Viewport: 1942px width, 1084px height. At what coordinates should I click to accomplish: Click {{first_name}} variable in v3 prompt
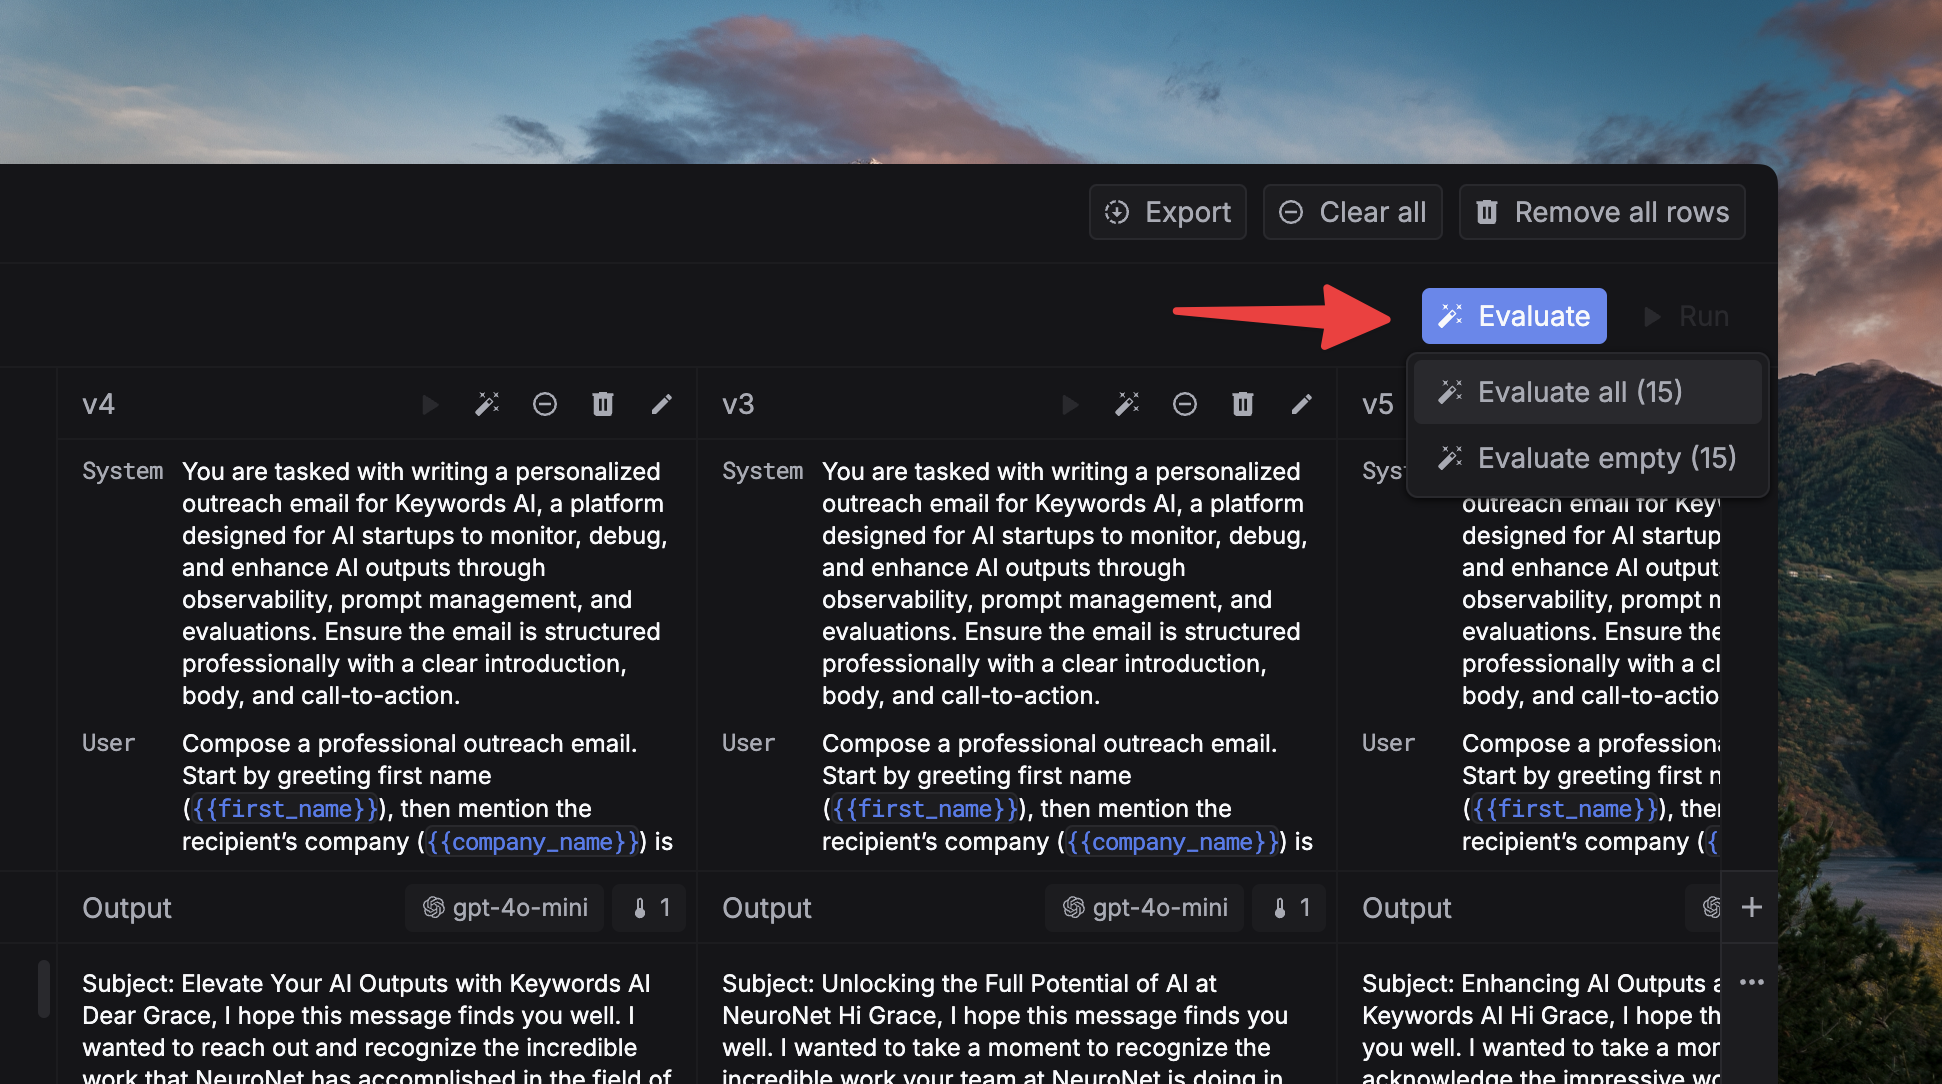click(x=925, y=809)
